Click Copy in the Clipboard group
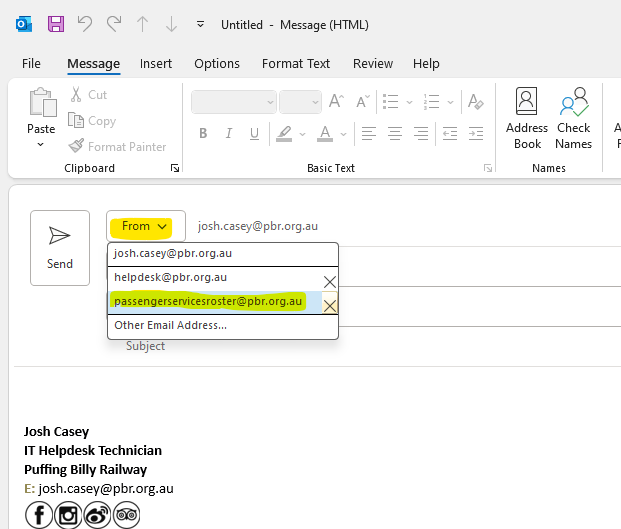Image resolution: width=621 pixels, height=529 pixels. pos(92,121)
